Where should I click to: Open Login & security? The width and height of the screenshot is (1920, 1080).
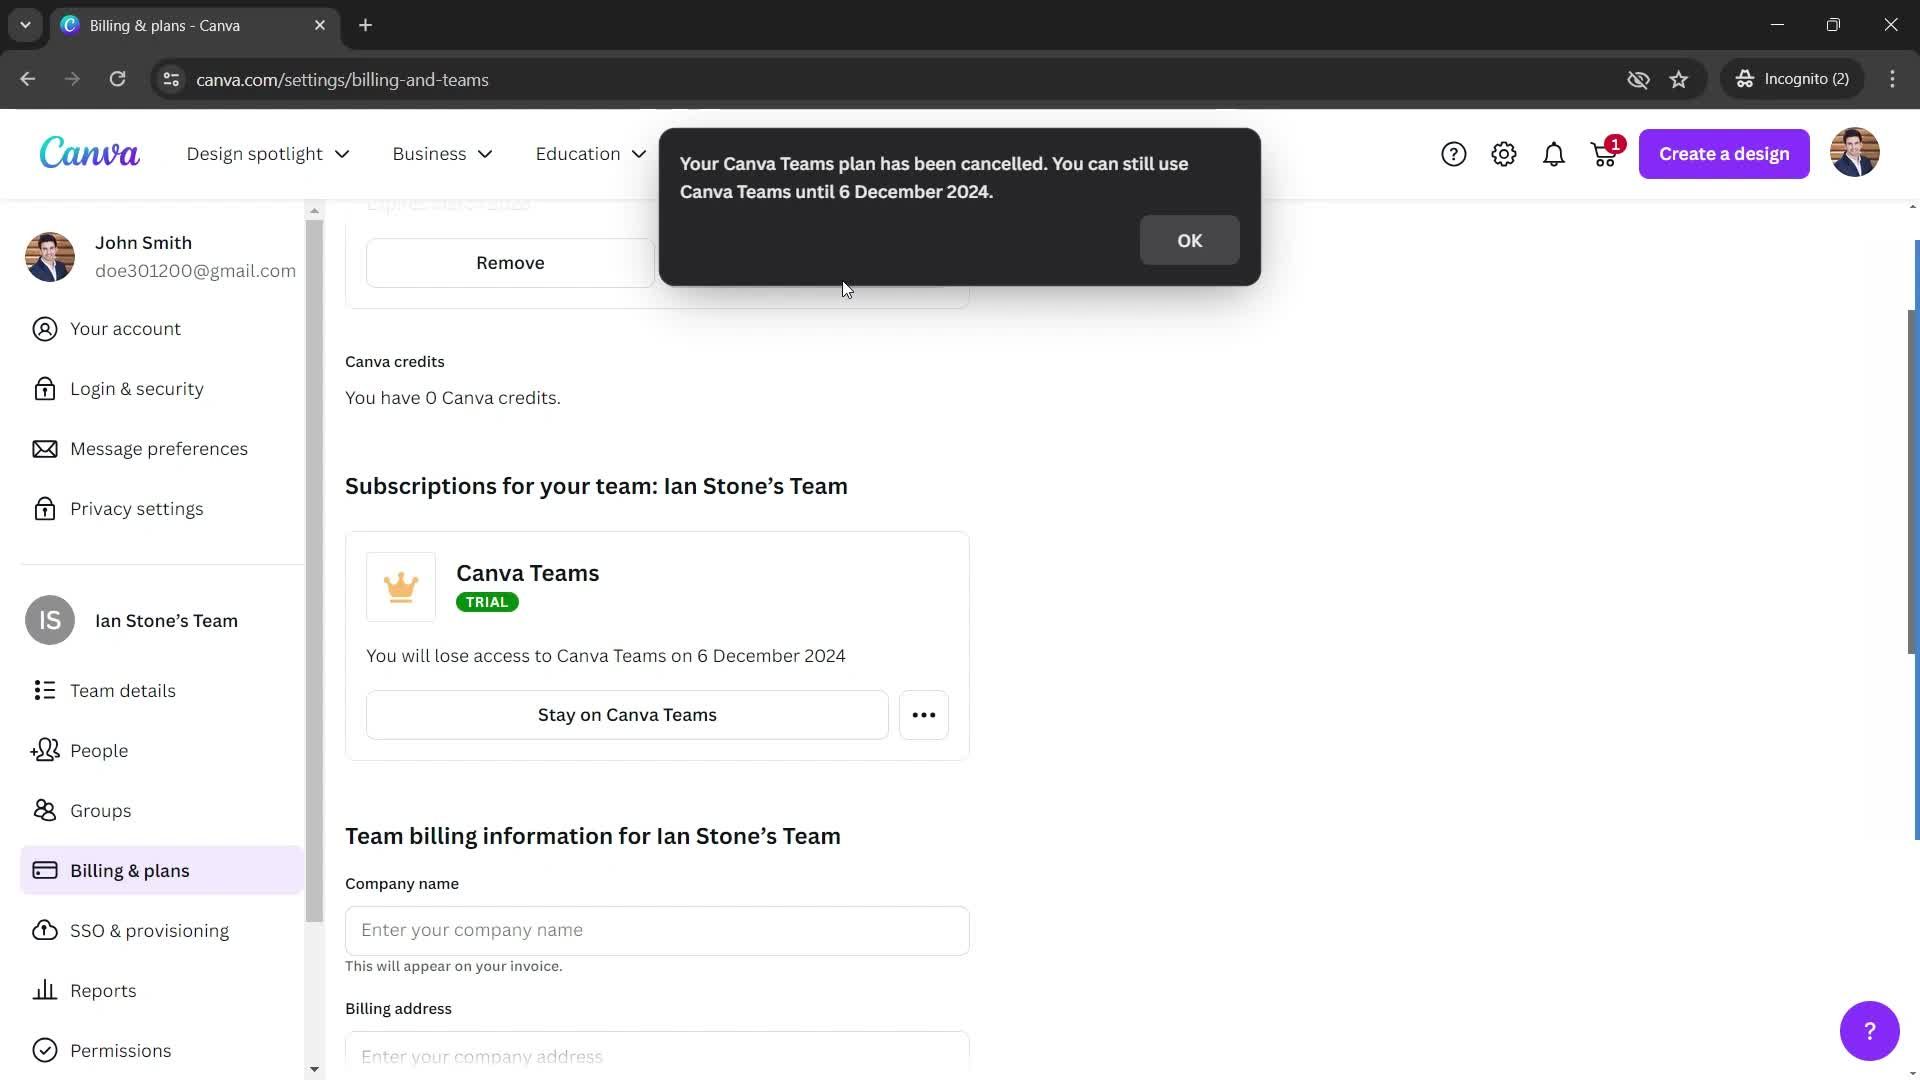(162, 389)
